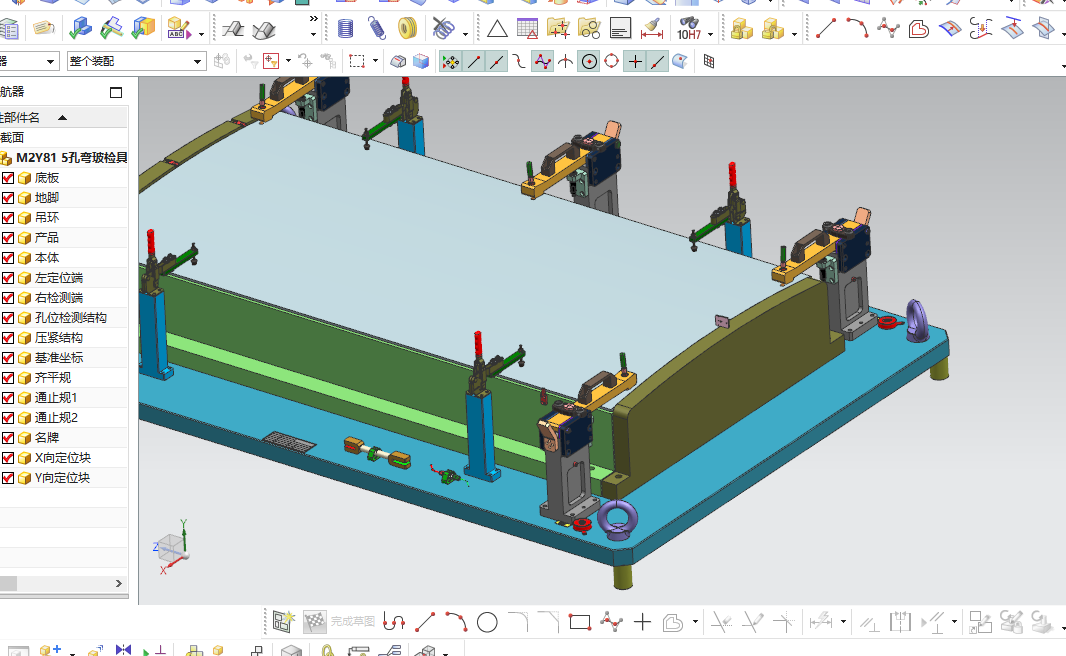1066x656 pixels.
Task: Click the ABC part naming icon
Action: (x=178, y=29)
